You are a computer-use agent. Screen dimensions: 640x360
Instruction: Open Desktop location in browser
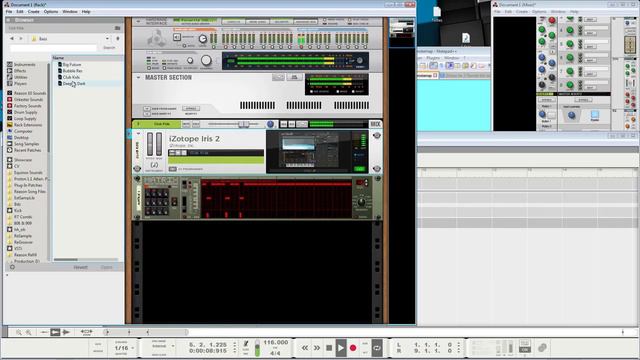pyautogui.click(x=21, y=138)
